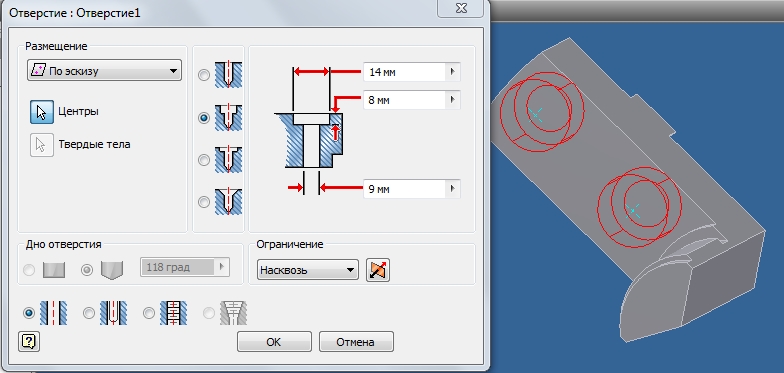The height and width of the screenshot is (373, 784).
Task: Click the tapped hole icon
Action: click(174, 313)
